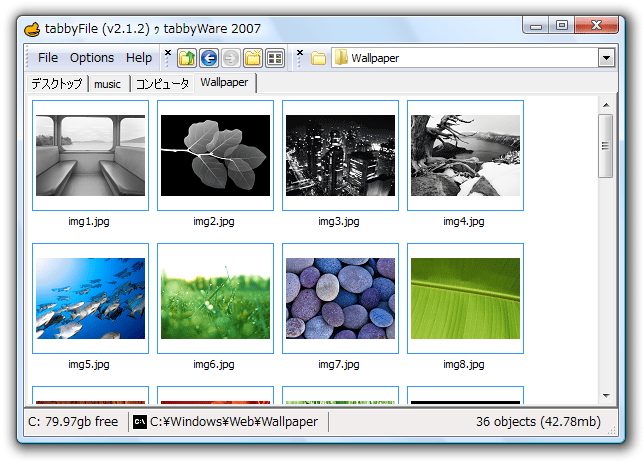Open the File menu
Image resolution: width=644 pixels, height=462 pixels.
click(48, 58)
